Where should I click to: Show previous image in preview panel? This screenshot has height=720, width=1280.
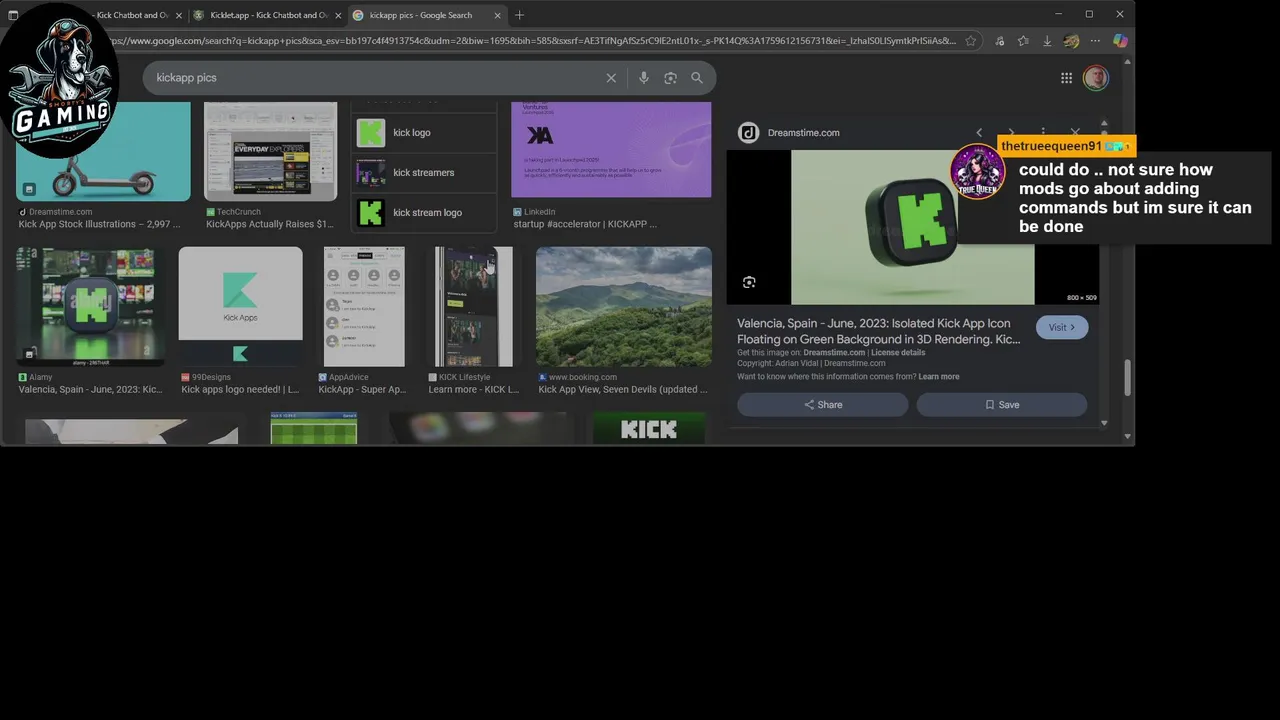[x=979, y=132]
